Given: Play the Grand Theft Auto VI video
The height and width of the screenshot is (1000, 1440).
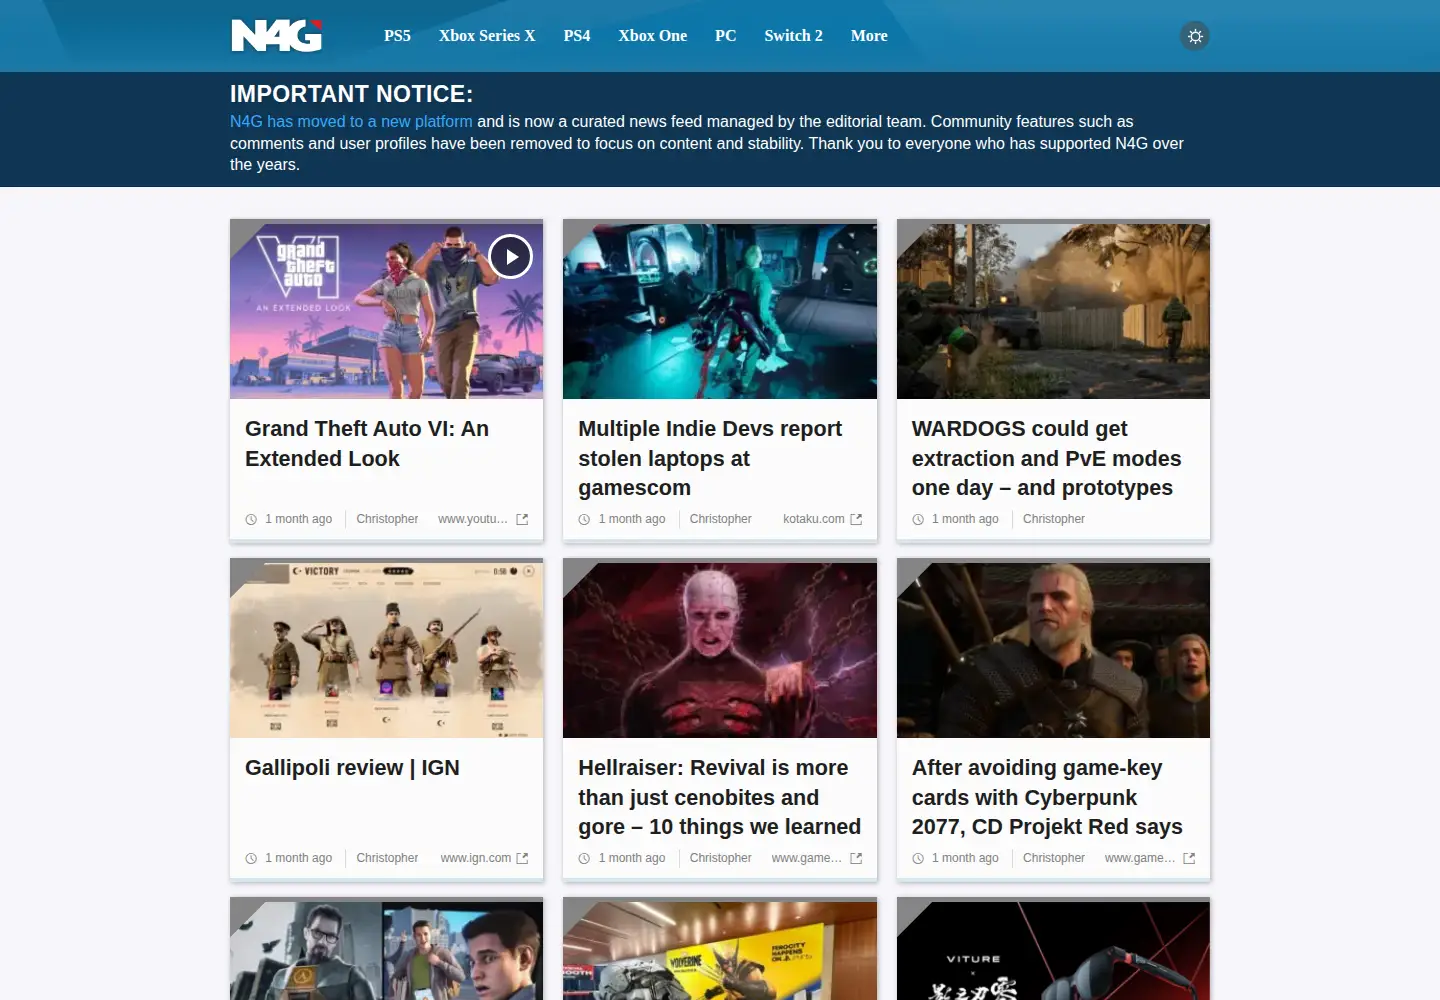Looking at the screenshot, I should (x=510, y=256).
